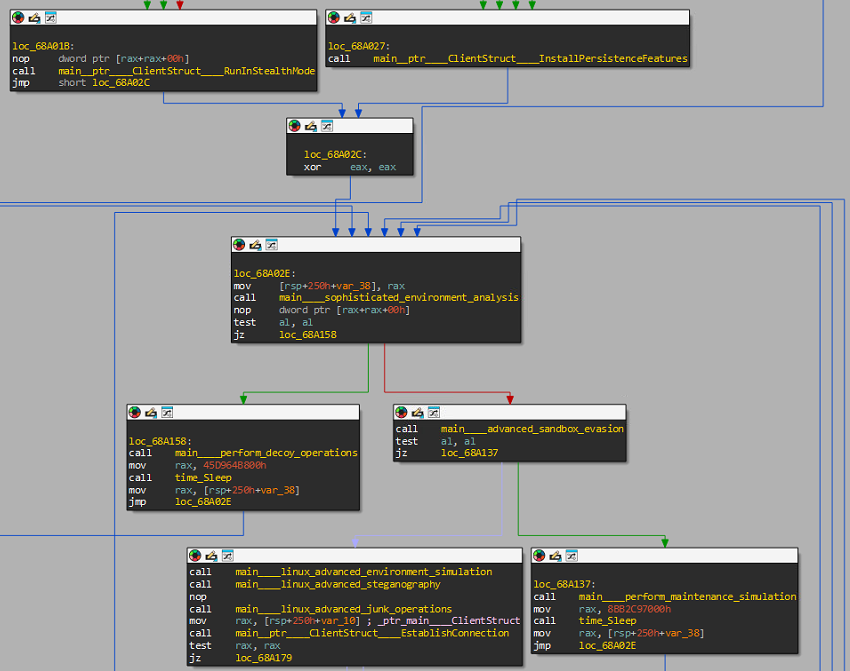
Task: Click group-nodes icon on loc_68A02C block
Action: 327,126
